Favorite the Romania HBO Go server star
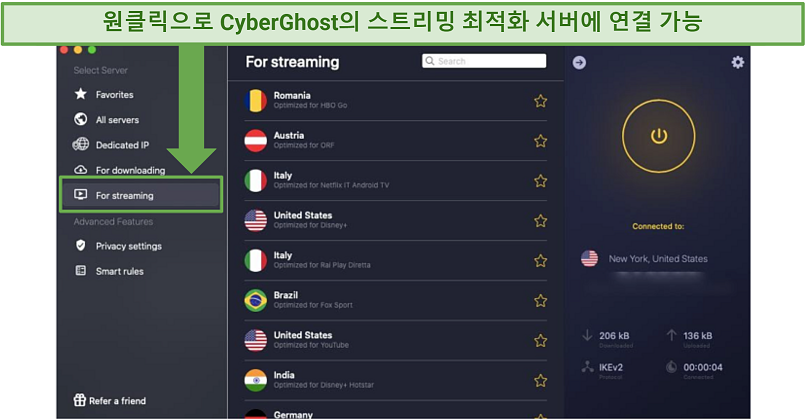 coord(540,101)
